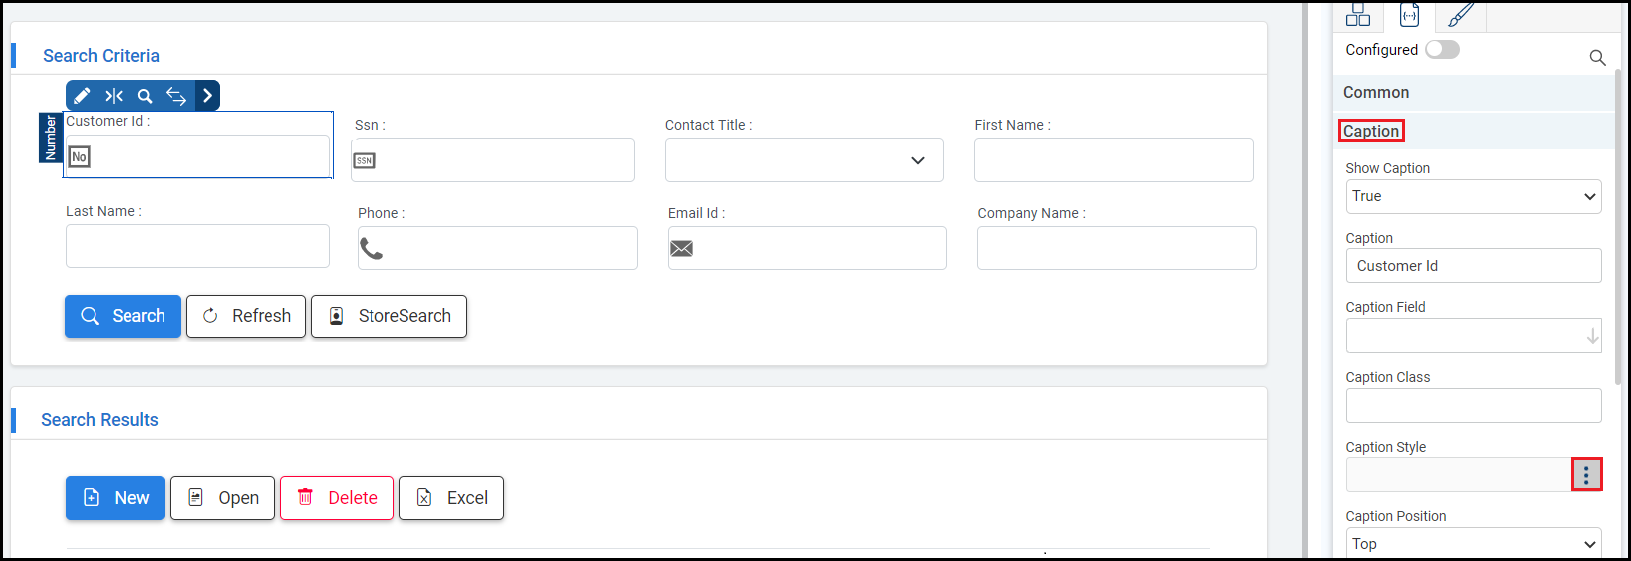Click the StoreSearch button
Viewport: 1631px width, 561px height.
click(x=389, y=316)
